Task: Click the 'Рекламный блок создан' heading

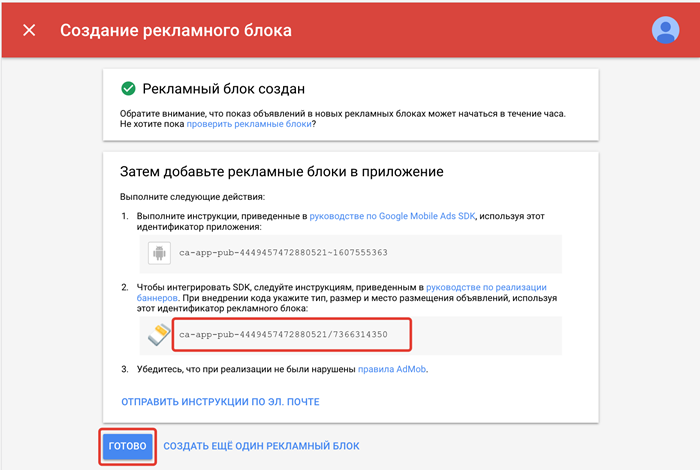Action: (223, 88)
